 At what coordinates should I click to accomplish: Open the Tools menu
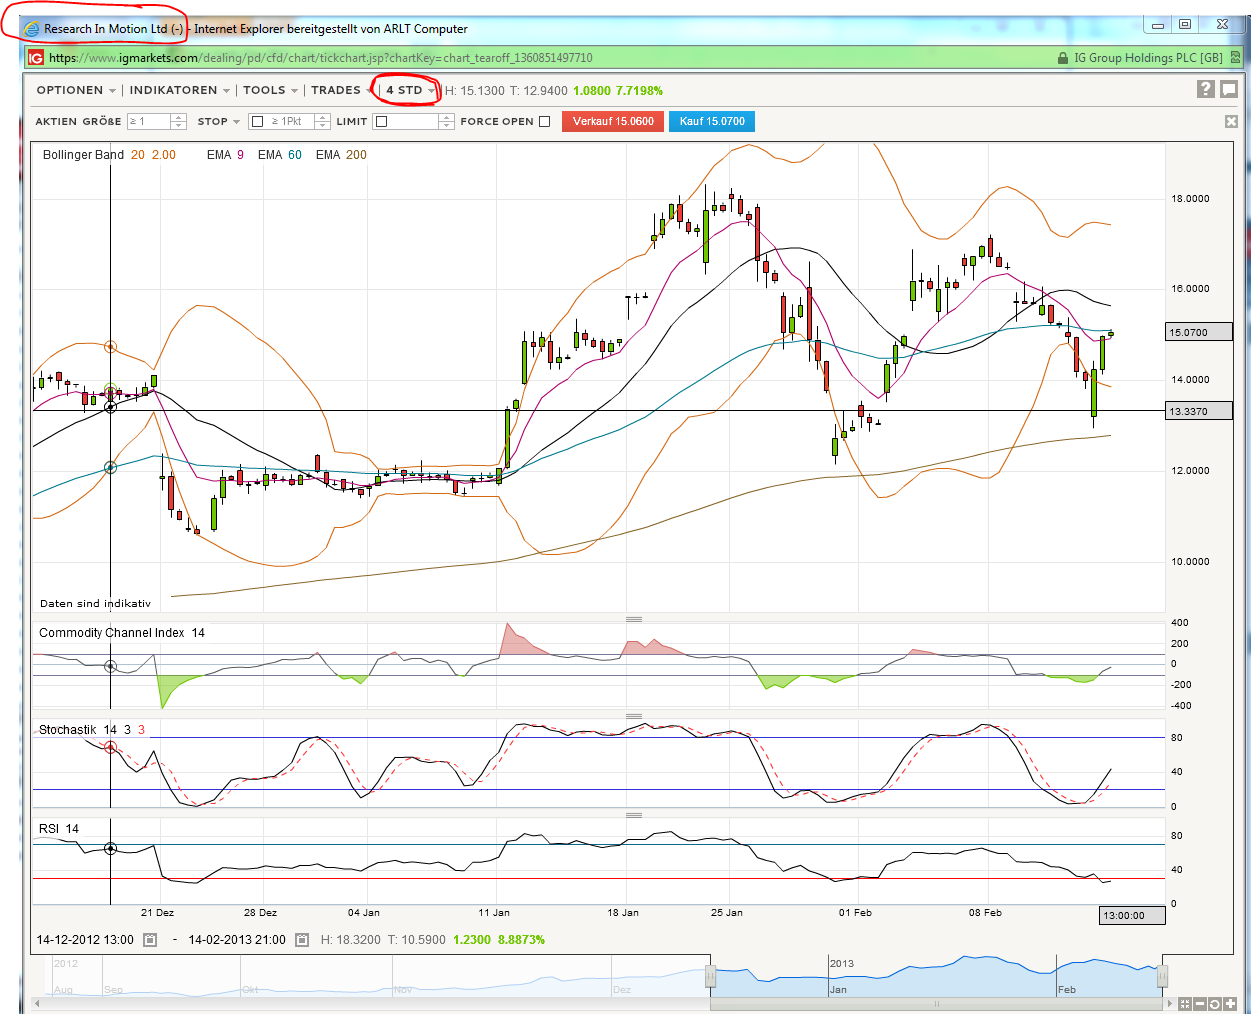(x=271, y=90)
